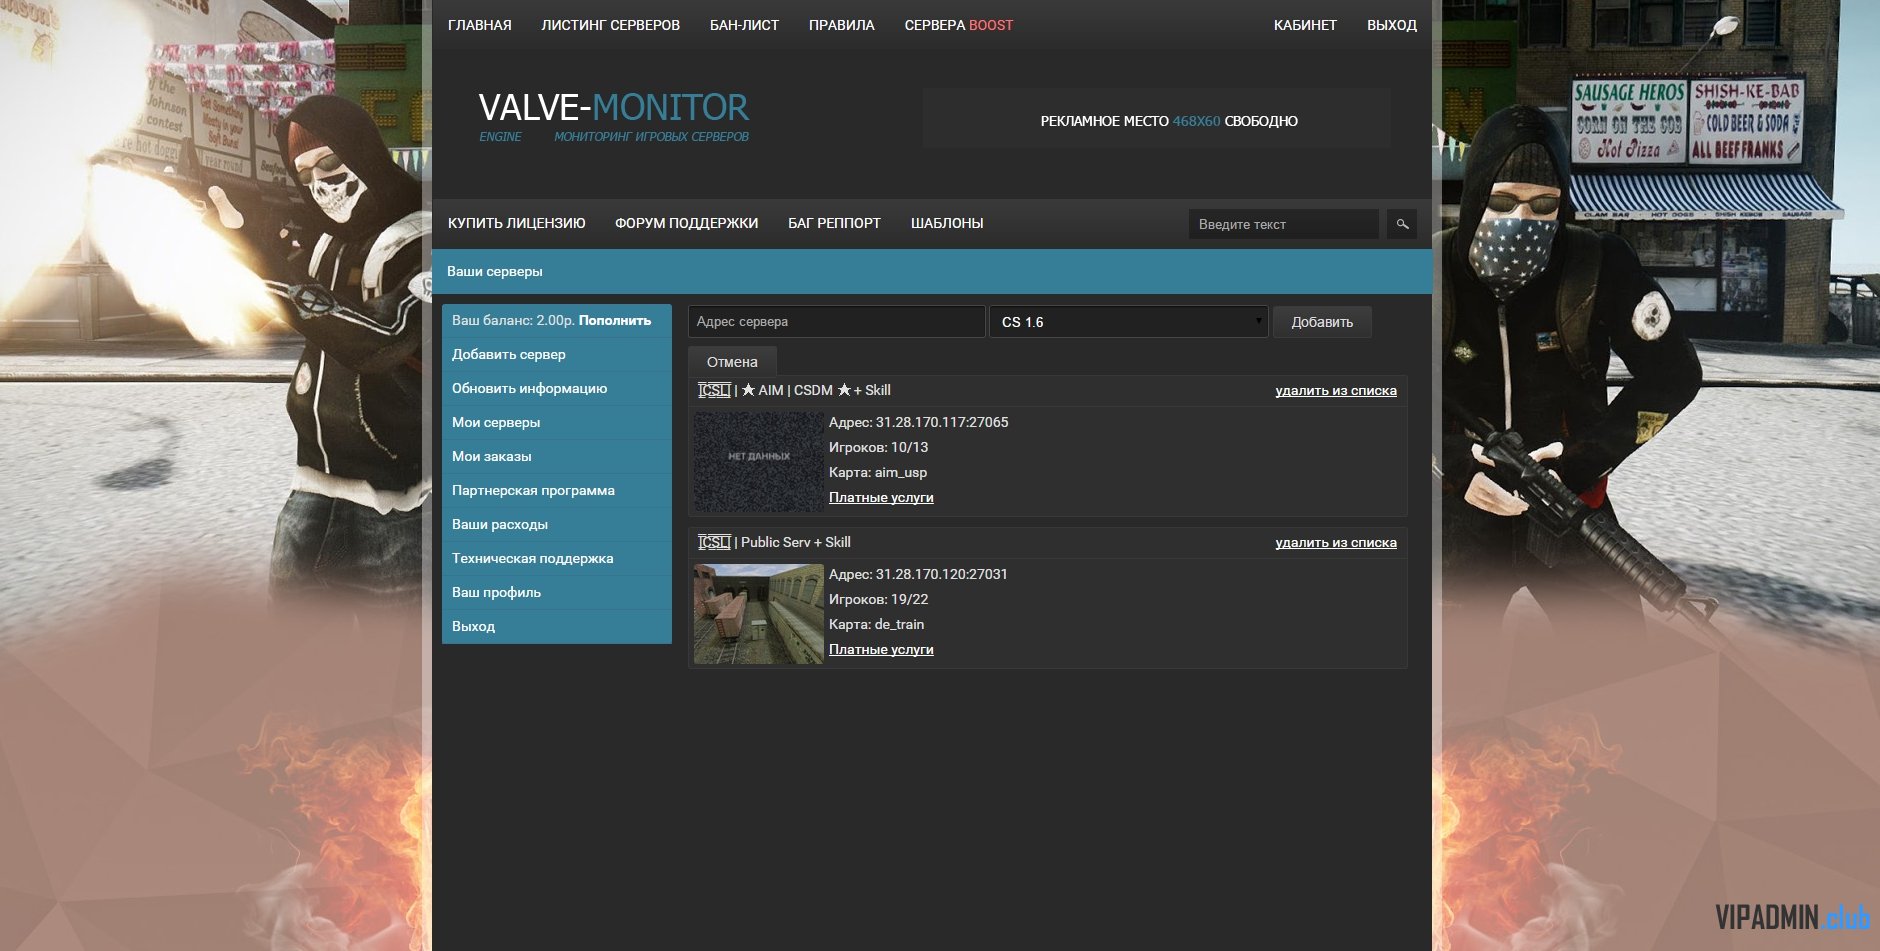Click the de_train map thumbnail
1880x951 pixels.
[759, 614]
